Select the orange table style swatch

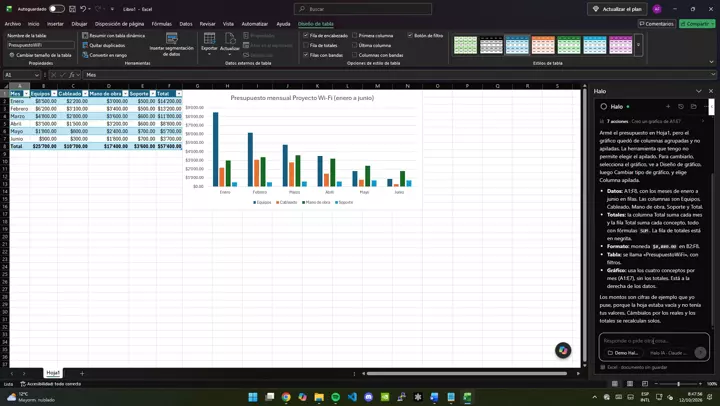click(x=543, y=45)
